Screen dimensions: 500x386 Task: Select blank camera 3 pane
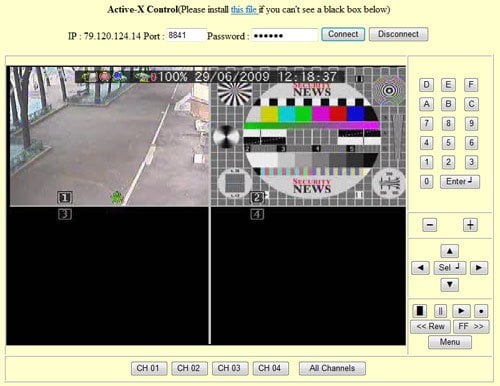pos(108,276)
